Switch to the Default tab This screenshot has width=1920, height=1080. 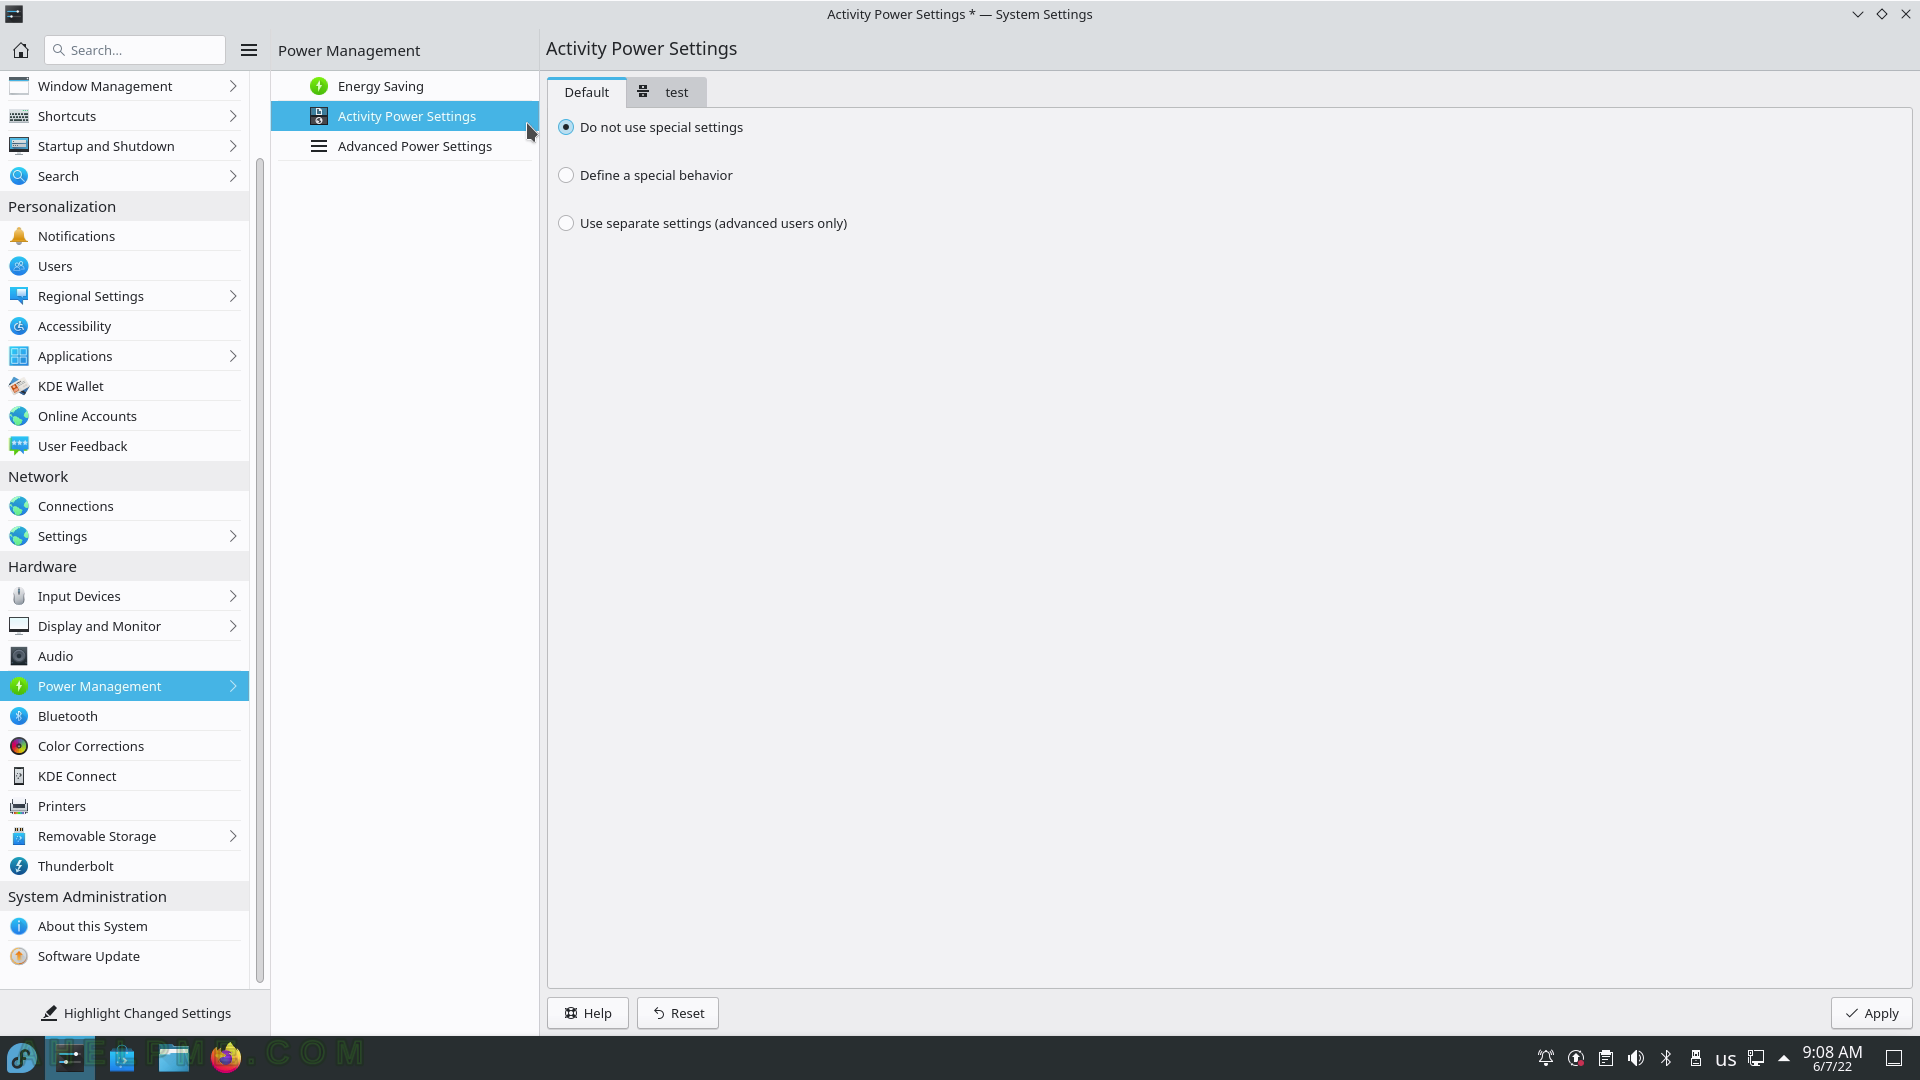[587, 92]
